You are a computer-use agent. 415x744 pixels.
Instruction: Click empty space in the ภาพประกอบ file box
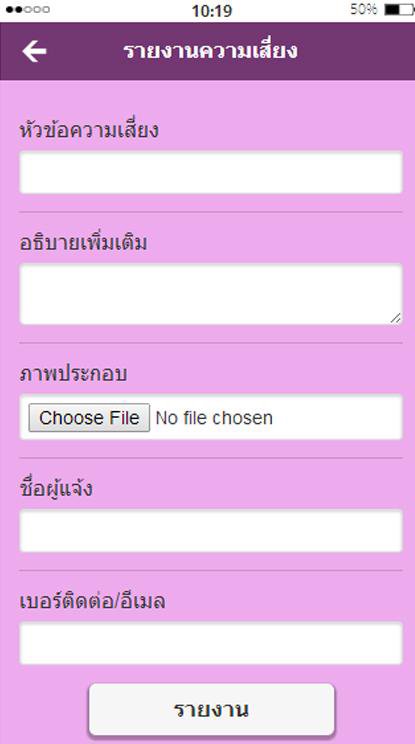[337, 418]
